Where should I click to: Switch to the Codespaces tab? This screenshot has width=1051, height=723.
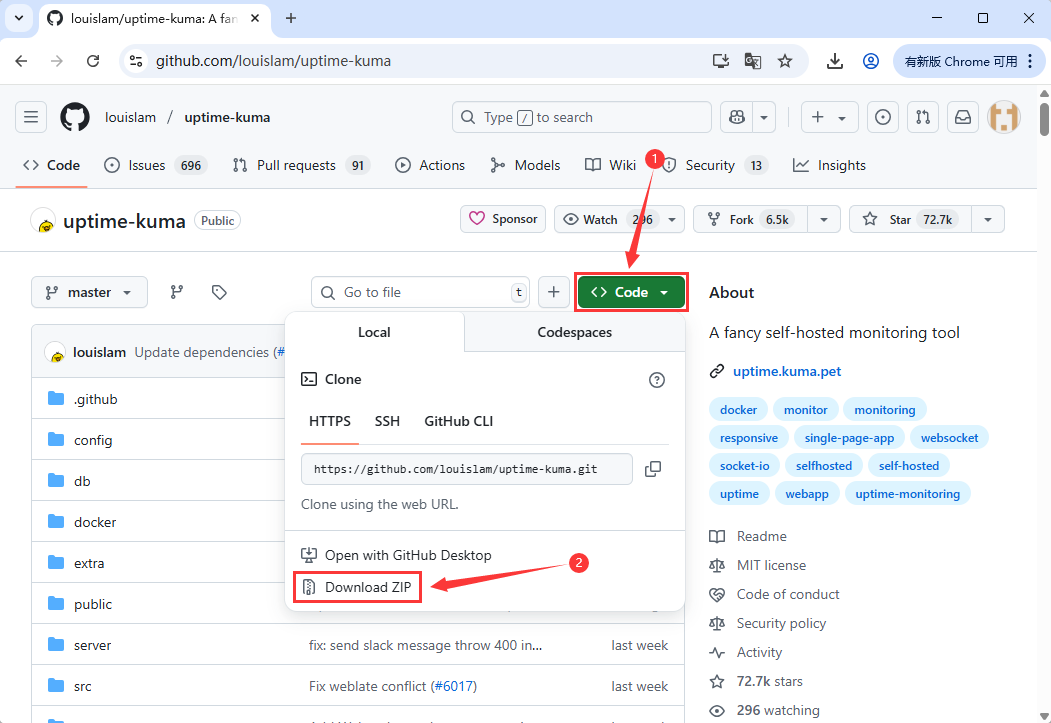(x=574, y=332)
